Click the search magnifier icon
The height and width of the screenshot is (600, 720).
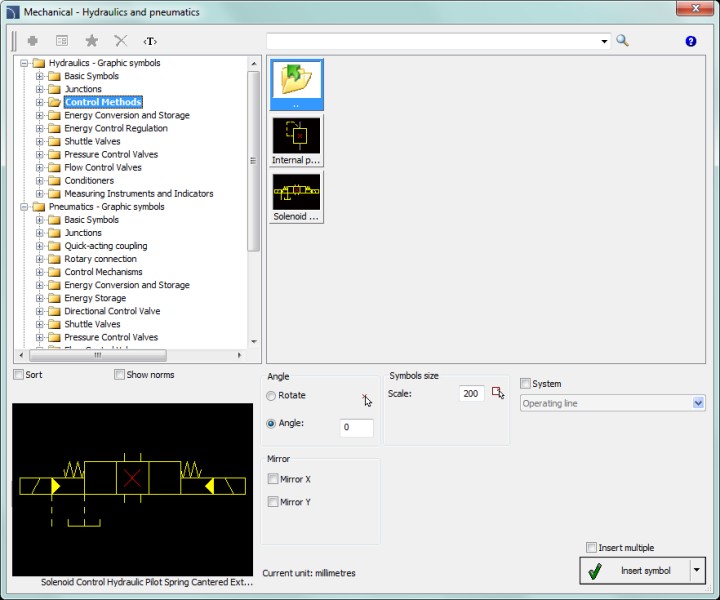tap(622, 41)
